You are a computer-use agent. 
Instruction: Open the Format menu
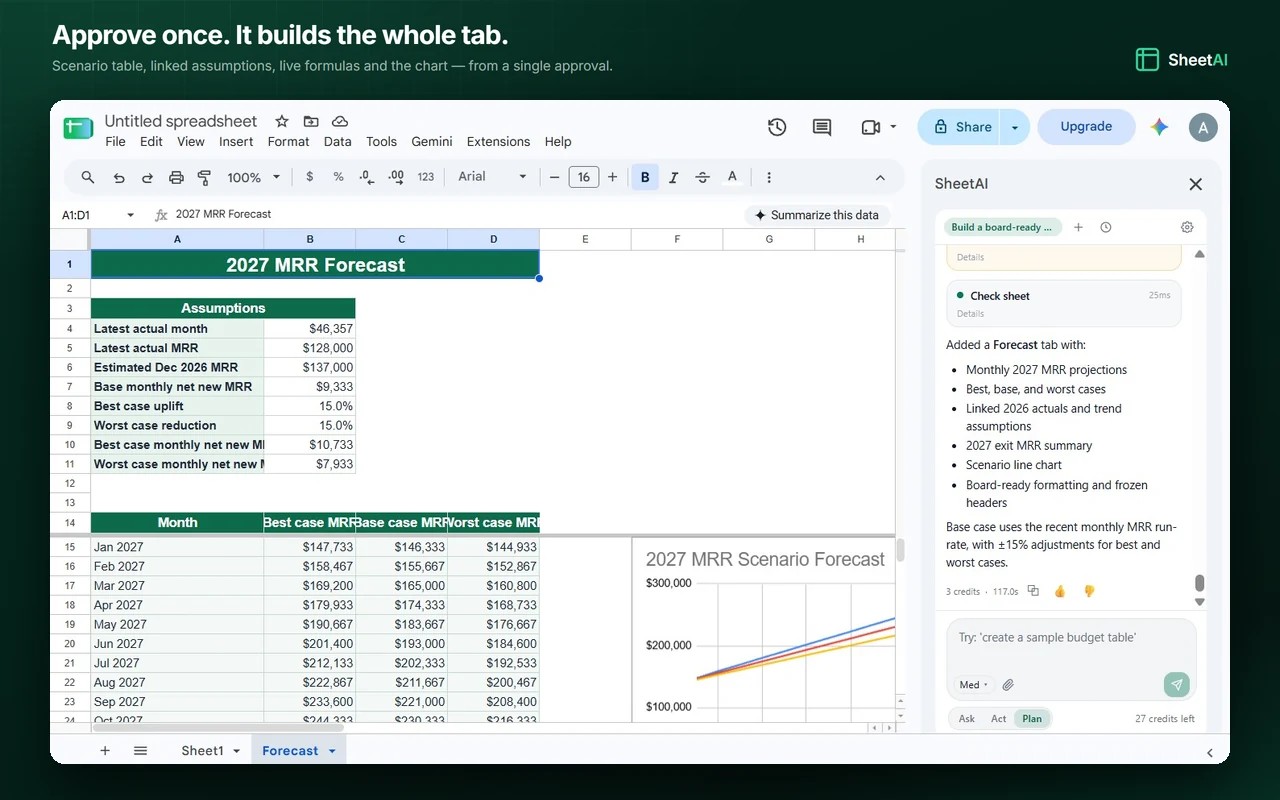(288, 142)
